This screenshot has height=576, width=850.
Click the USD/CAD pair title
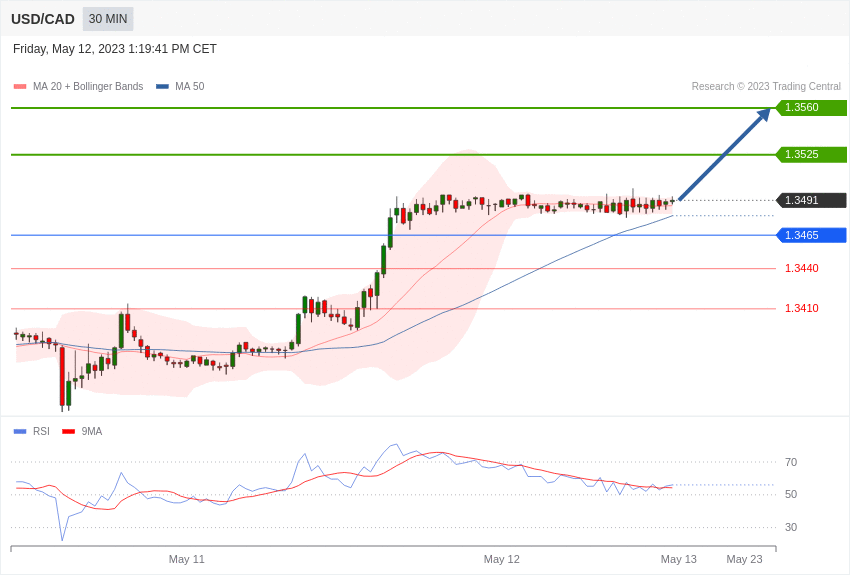coord(43,19)
